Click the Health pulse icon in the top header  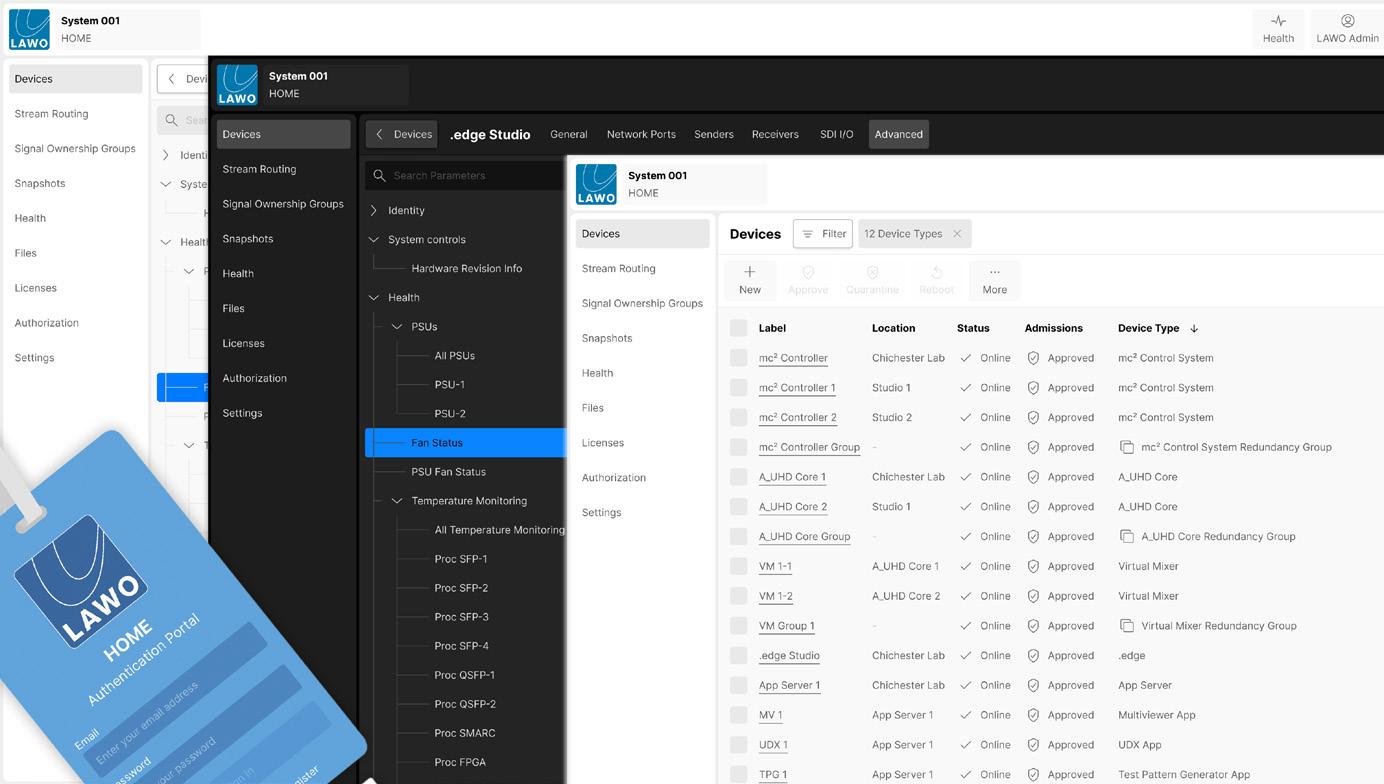tap(1278, 20)
